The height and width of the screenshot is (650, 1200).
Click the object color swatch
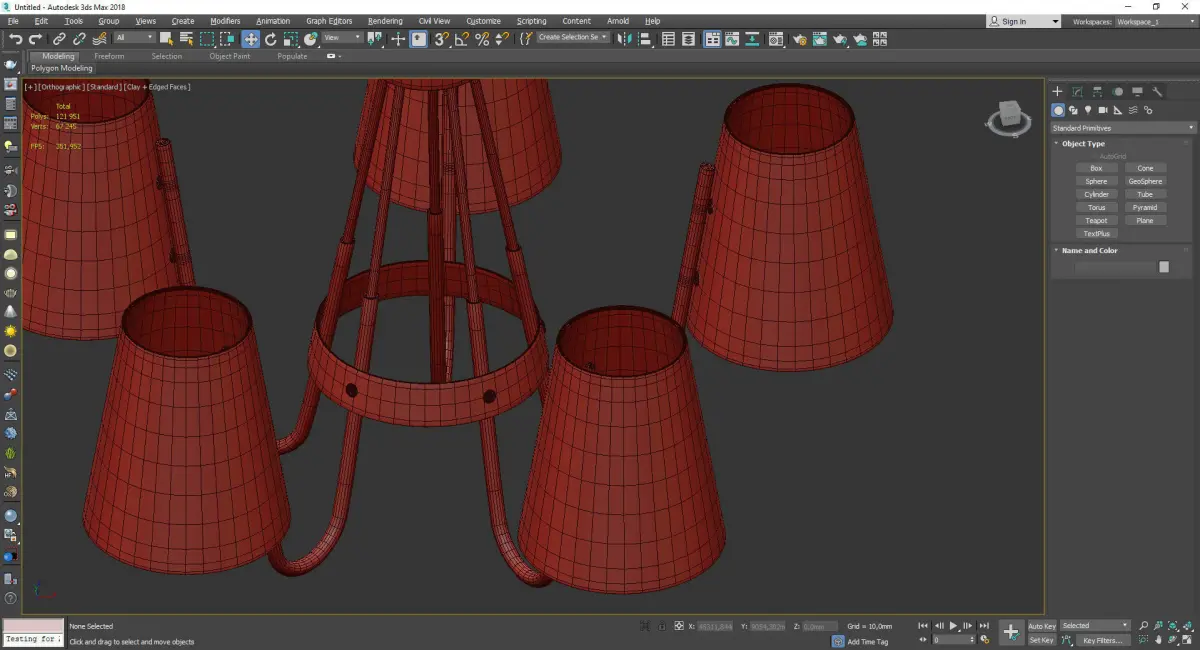click(x=1163, y=267)
